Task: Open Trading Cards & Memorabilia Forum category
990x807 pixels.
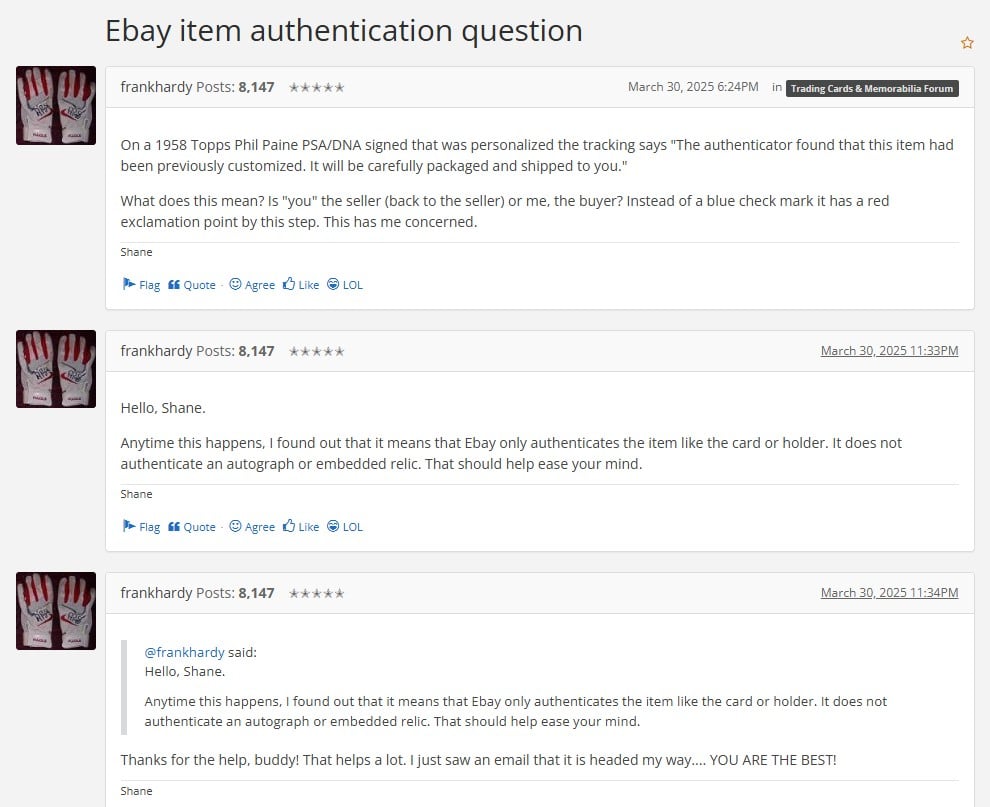Action: pos(872,88)
